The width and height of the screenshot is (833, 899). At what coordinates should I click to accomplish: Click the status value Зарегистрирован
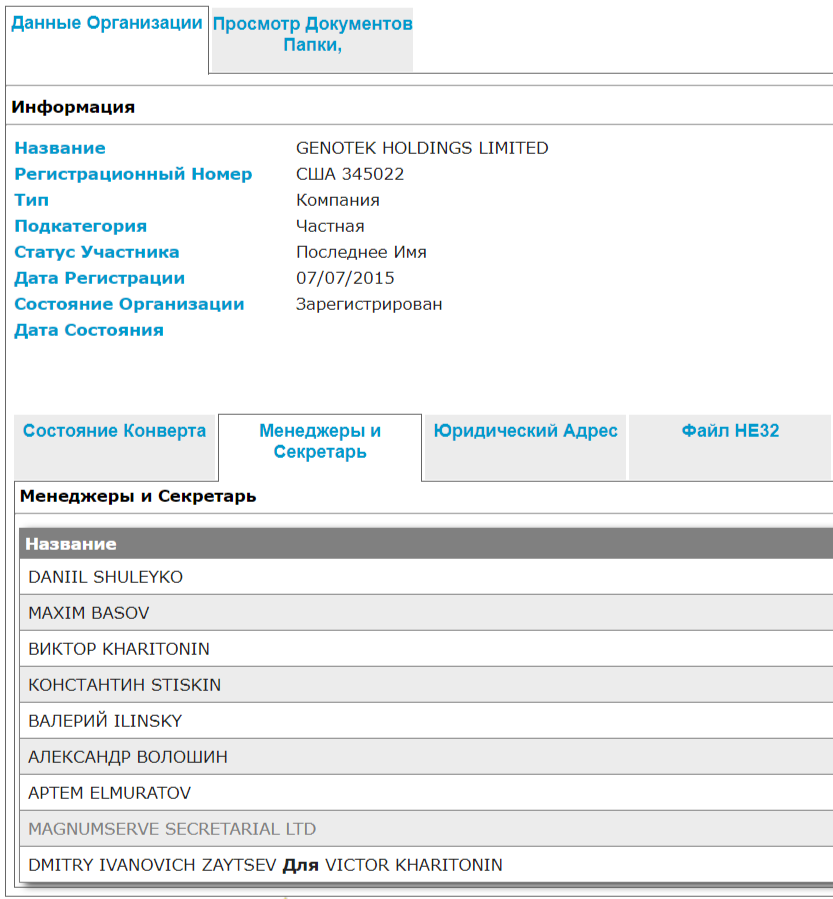click(369, 304)
